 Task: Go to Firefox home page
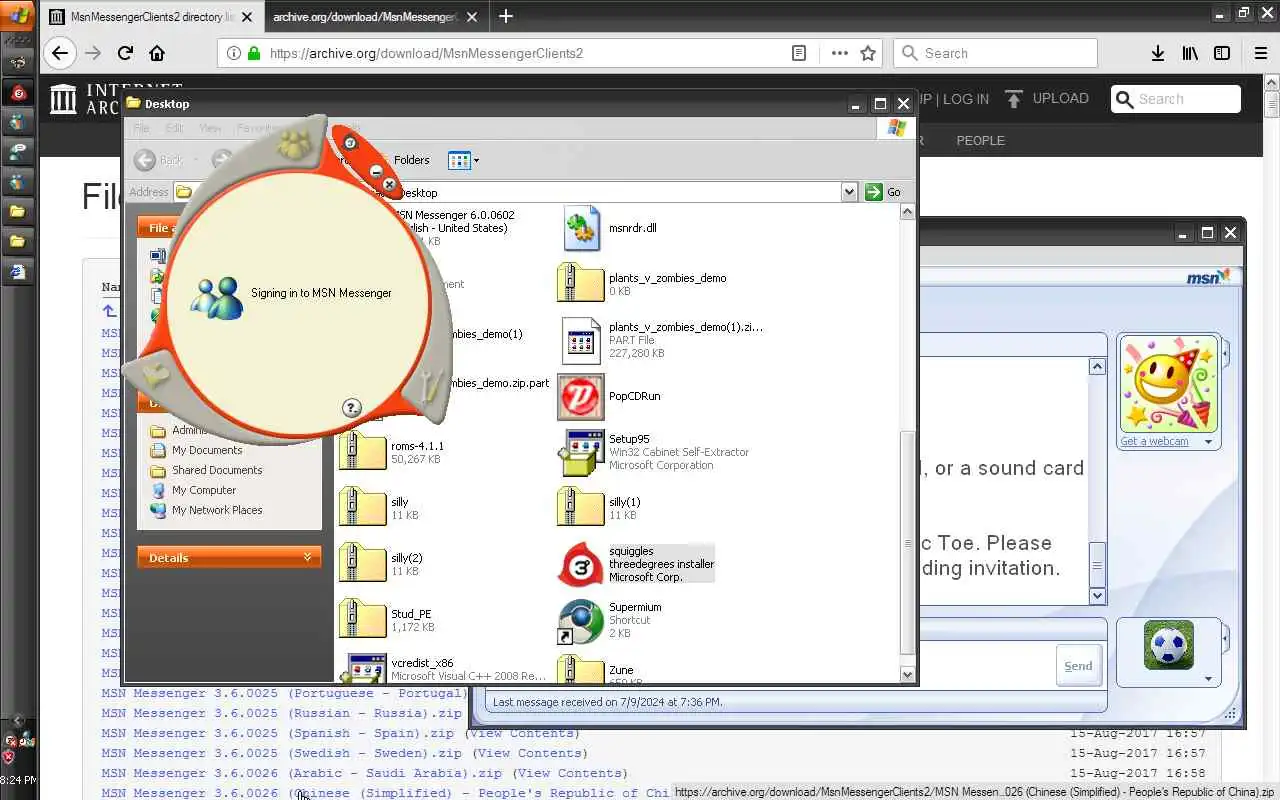[157, 53]
